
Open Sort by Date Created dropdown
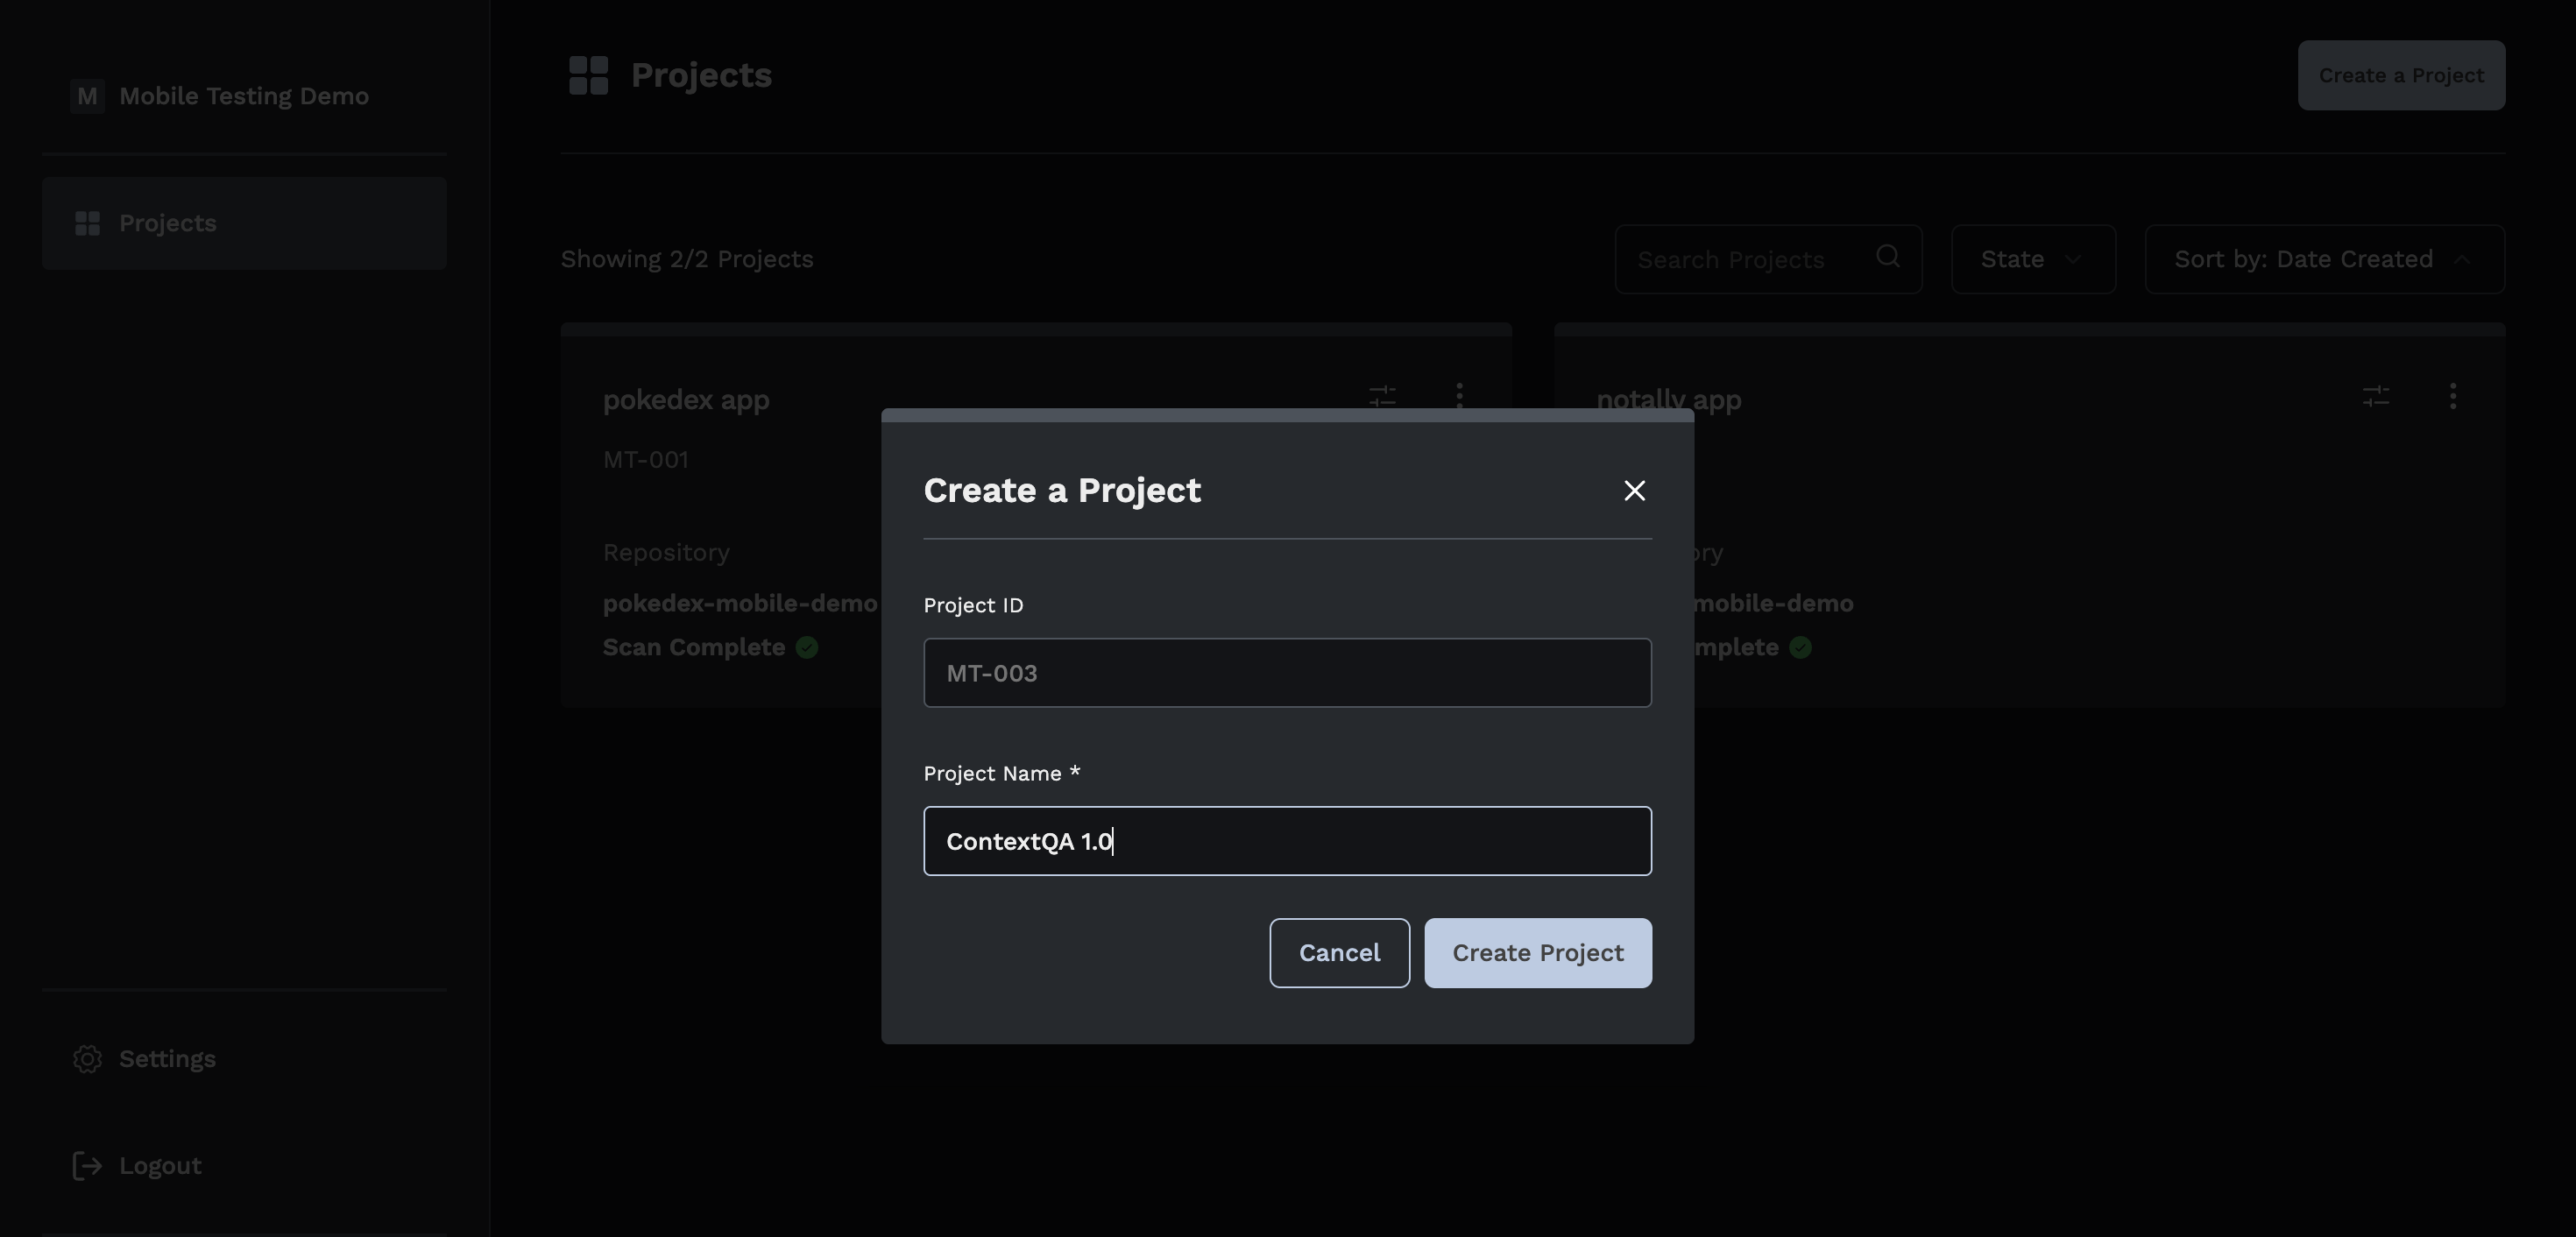(2323, 259)
